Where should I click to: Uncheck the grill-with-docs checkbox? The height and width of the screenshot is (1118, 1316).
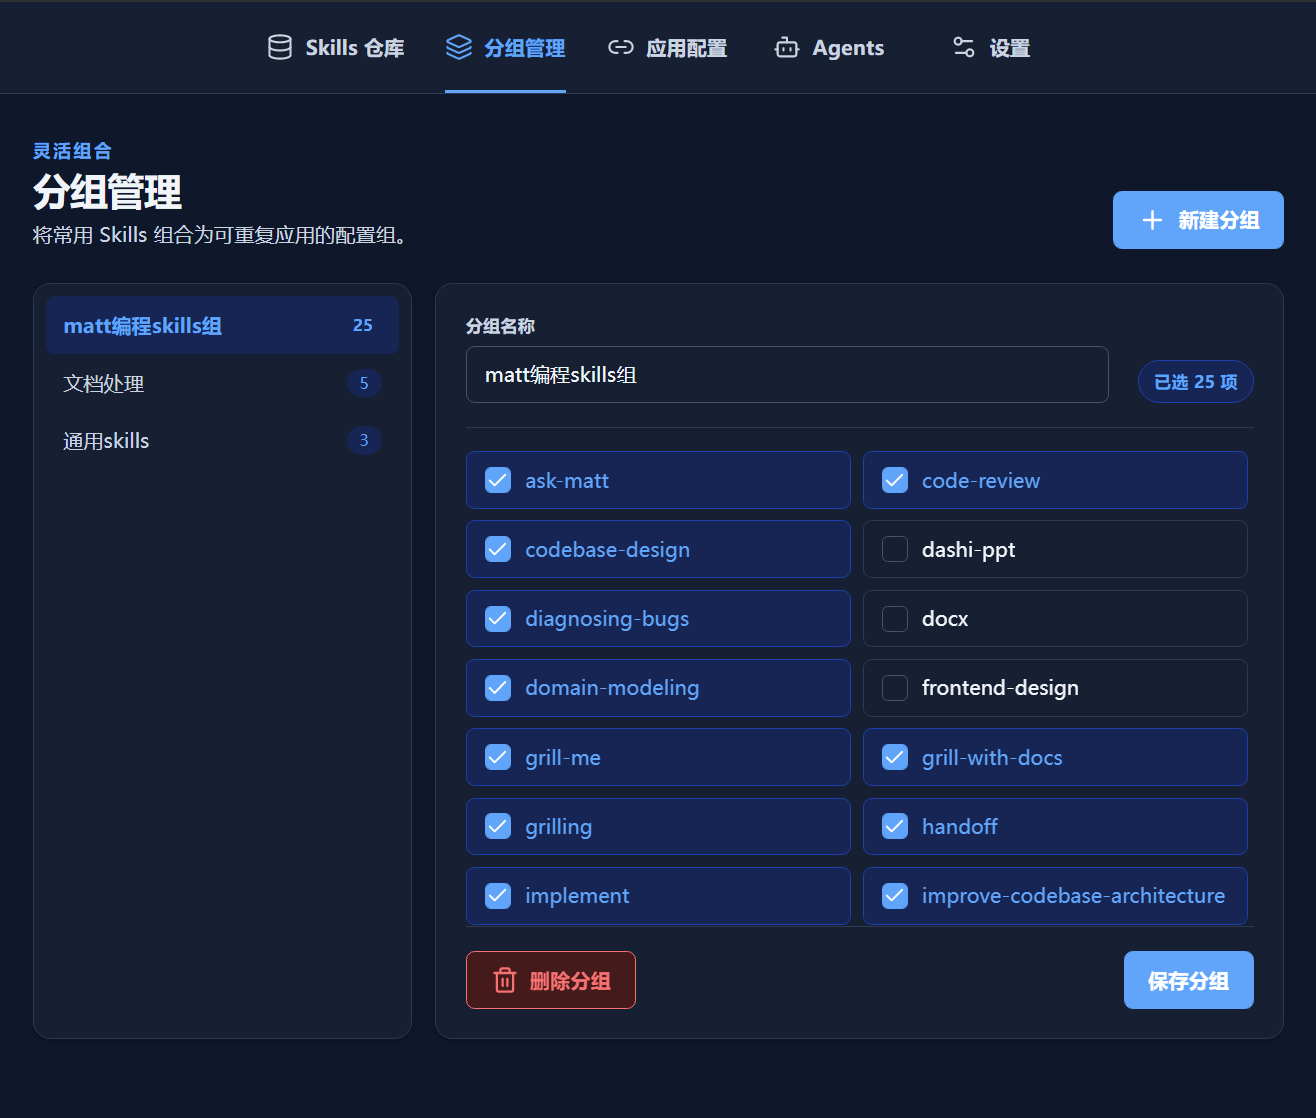895,757
